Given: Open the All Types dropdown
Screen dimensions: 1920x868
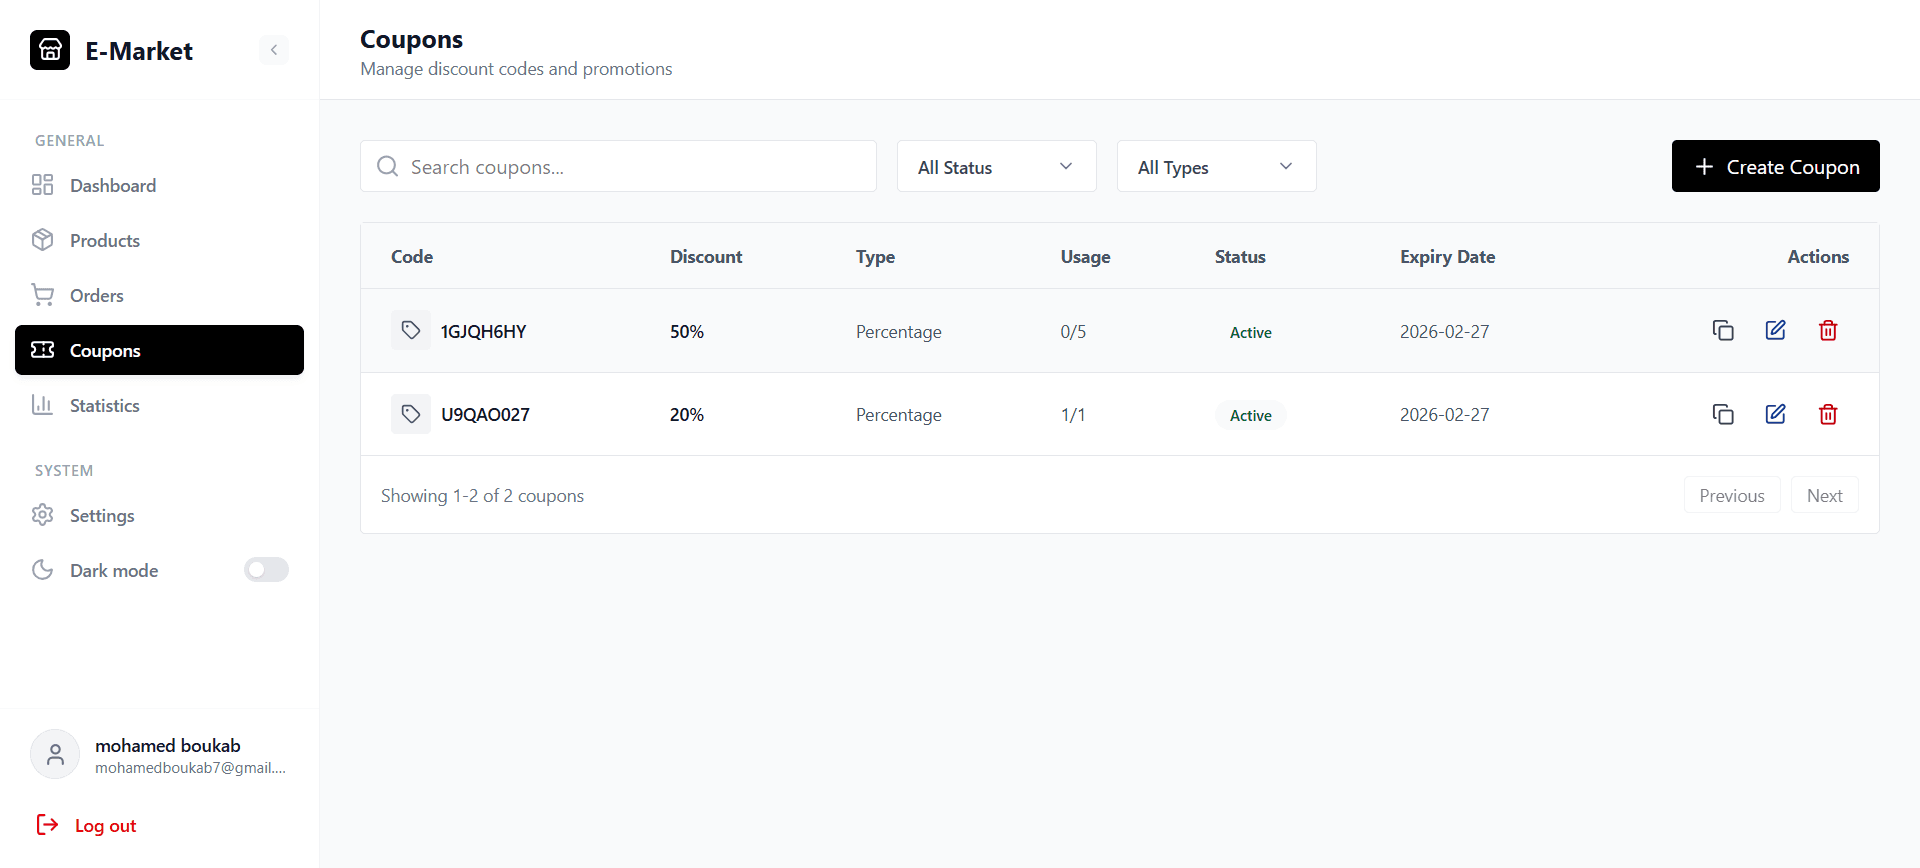Looking at the screenshot, I should click(1216, 166).
